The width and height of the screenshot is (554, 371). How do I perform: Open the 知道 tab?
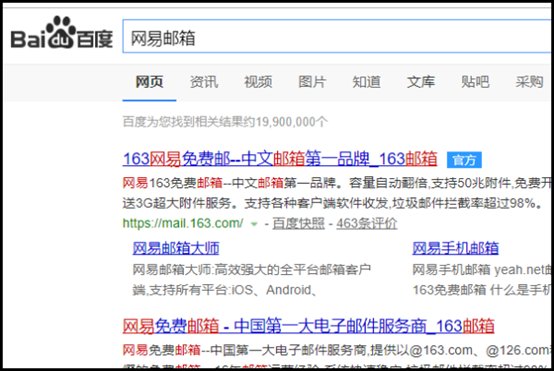(x=366, y=82)
